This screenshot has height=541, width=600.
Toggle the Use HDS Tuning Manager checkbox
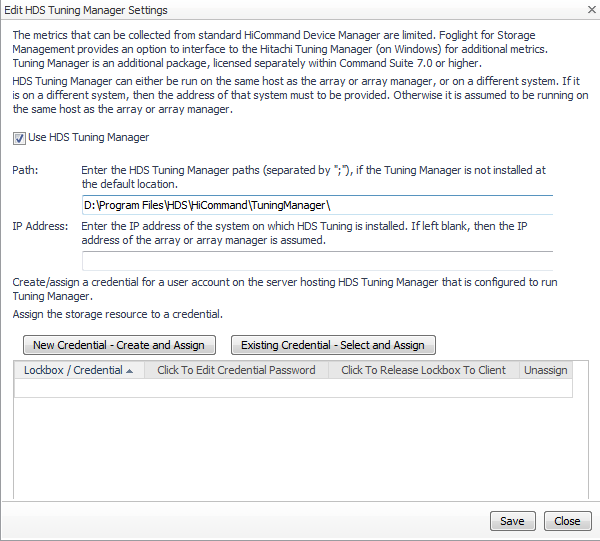pyautogui.click(x=19, y=138)
